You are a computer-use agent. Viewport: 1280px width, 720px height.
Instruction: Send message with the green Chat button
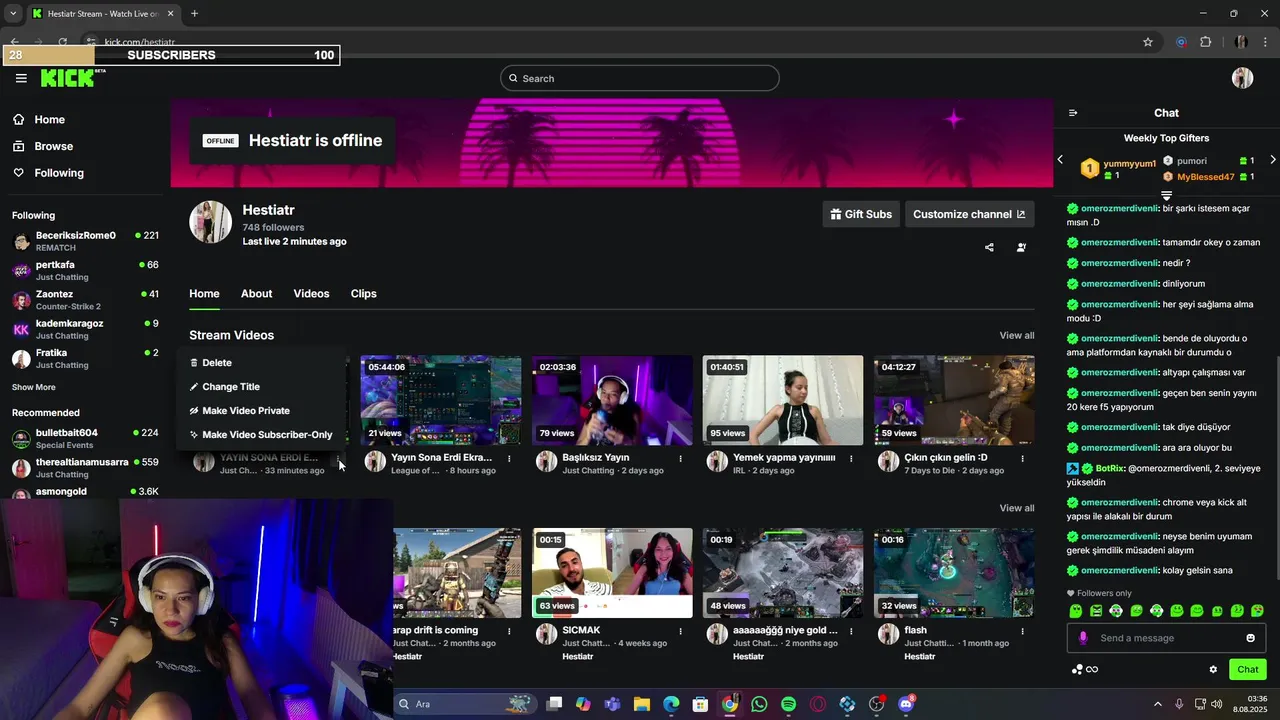(1248, 669)
